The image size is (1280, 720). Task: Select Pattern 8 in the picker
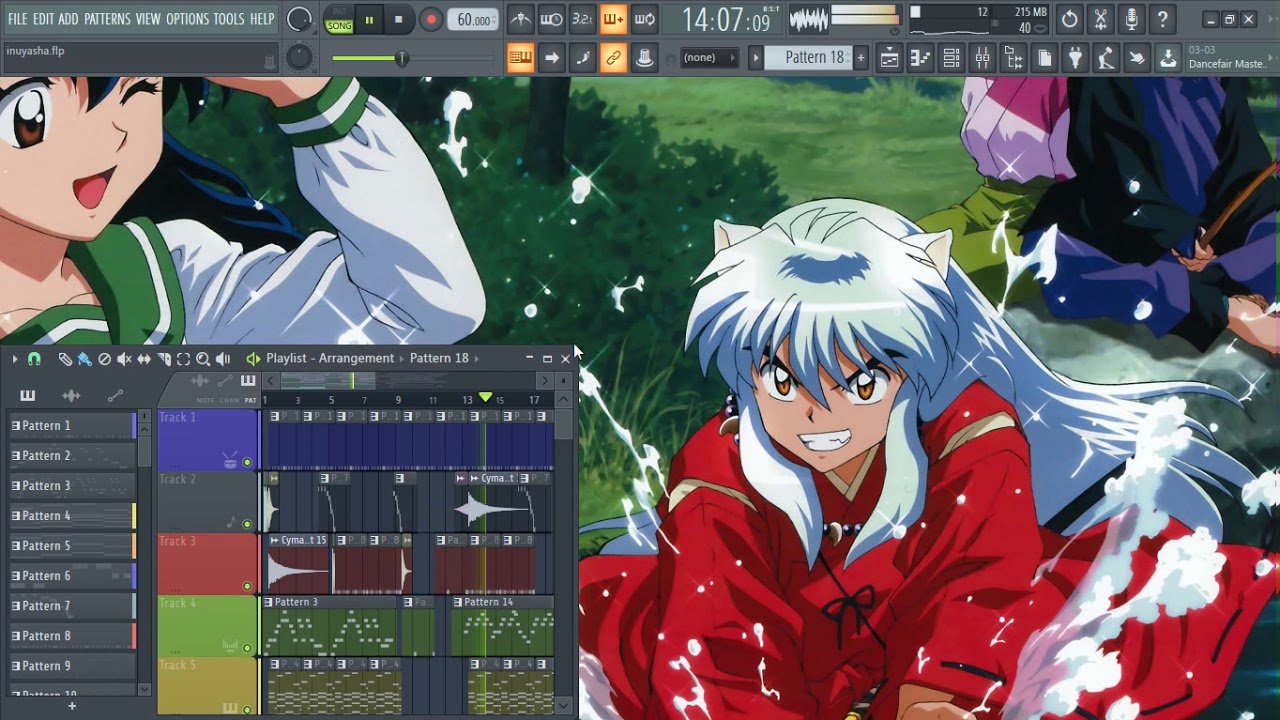click(x=72, y=636)
